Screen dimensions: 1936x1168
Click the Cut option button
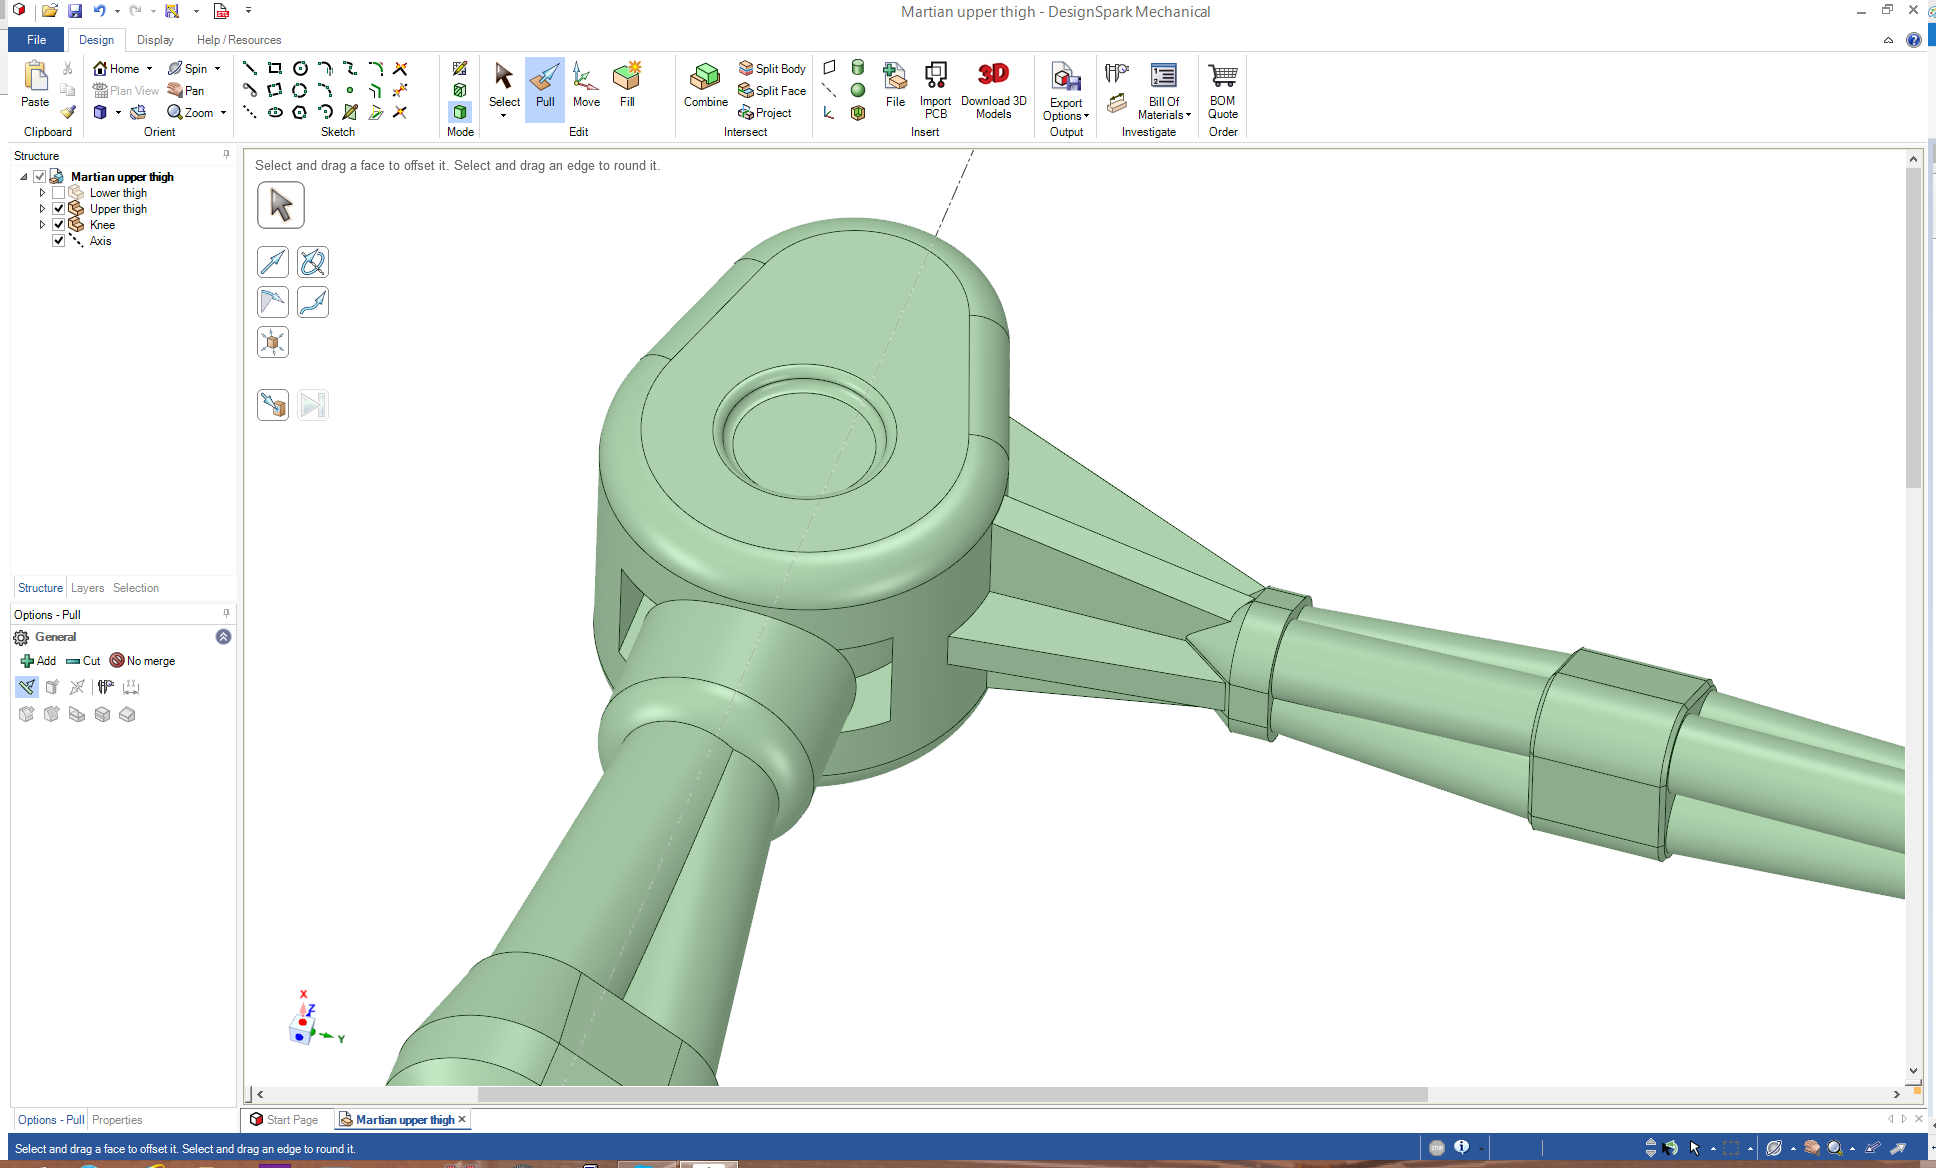click(83, 661)
